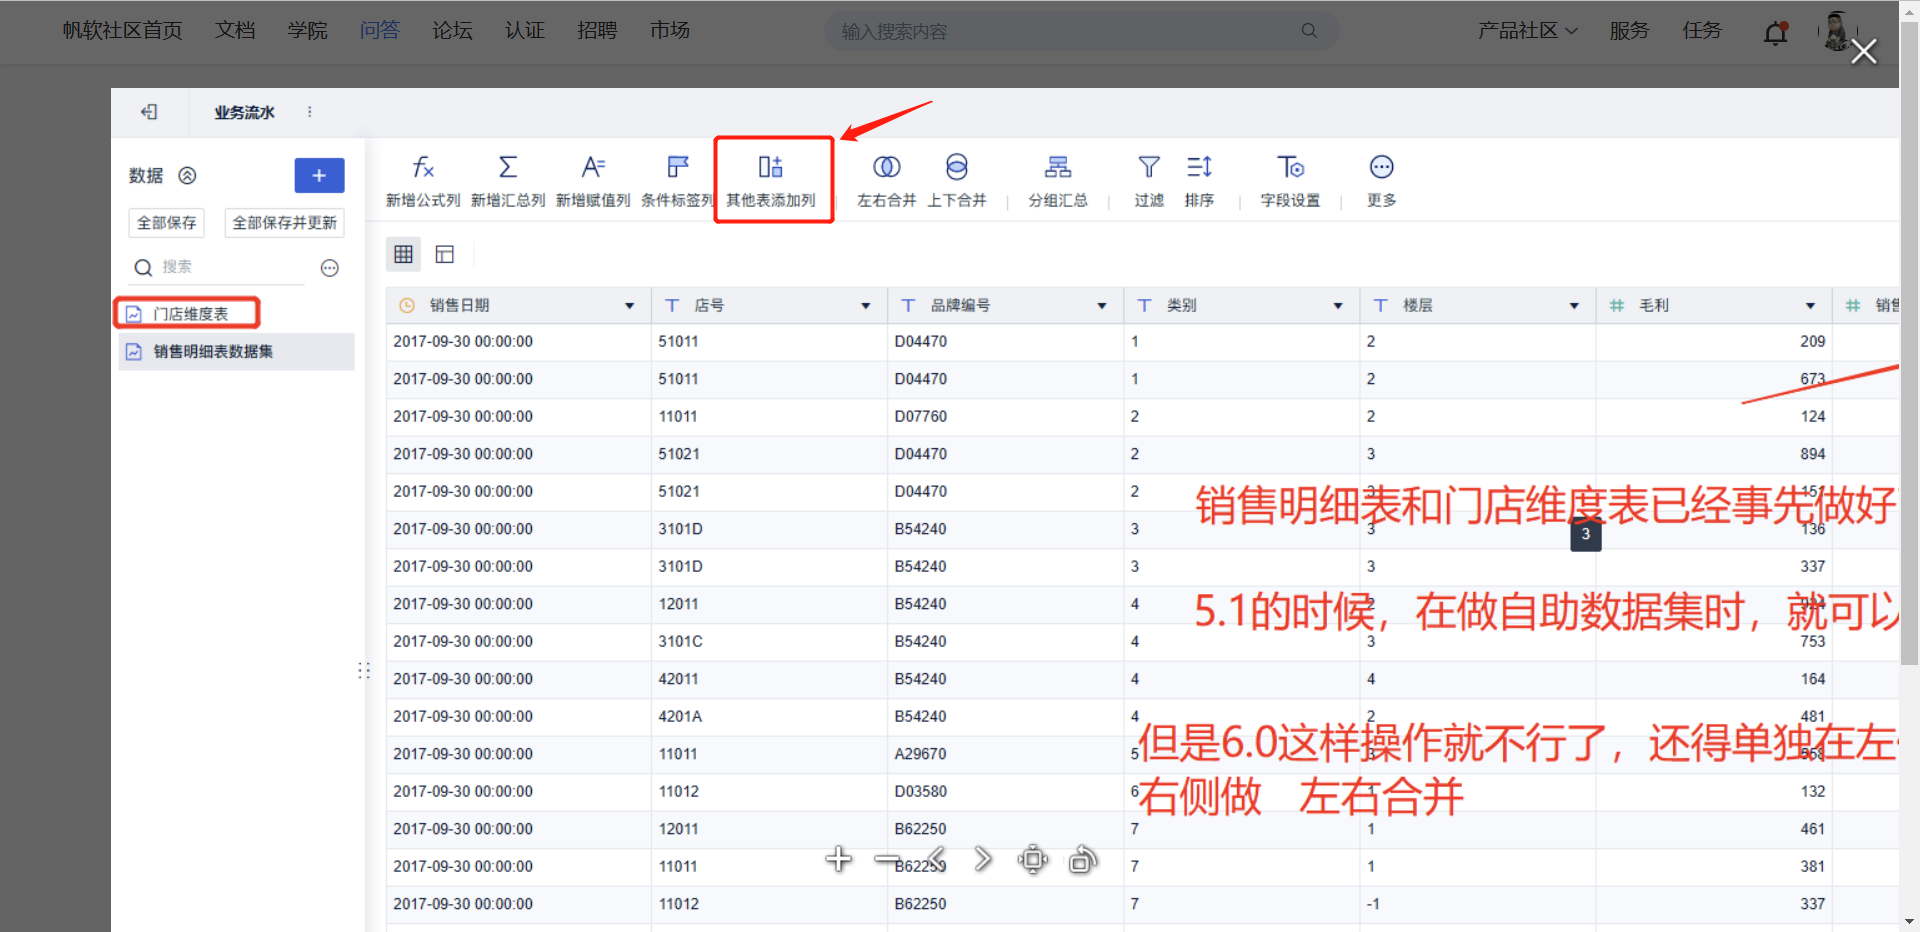Open the 招聘 nav item
1920x932 pixels.
(597, 31)
